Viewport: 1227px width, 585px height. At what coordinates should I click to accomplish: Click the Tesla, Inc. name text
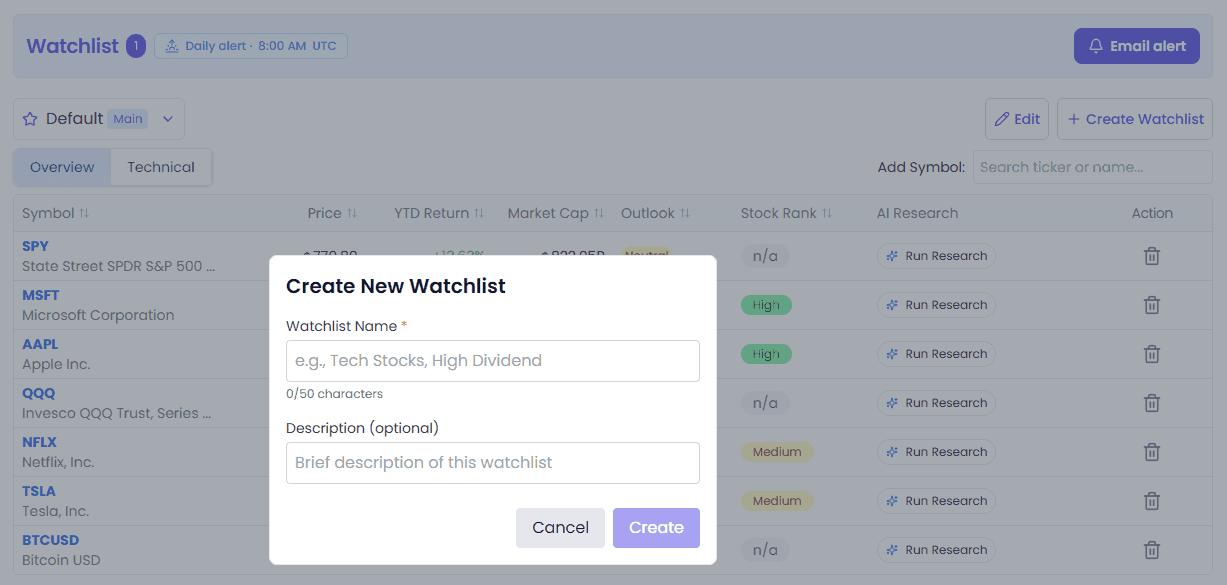point(56,511)
